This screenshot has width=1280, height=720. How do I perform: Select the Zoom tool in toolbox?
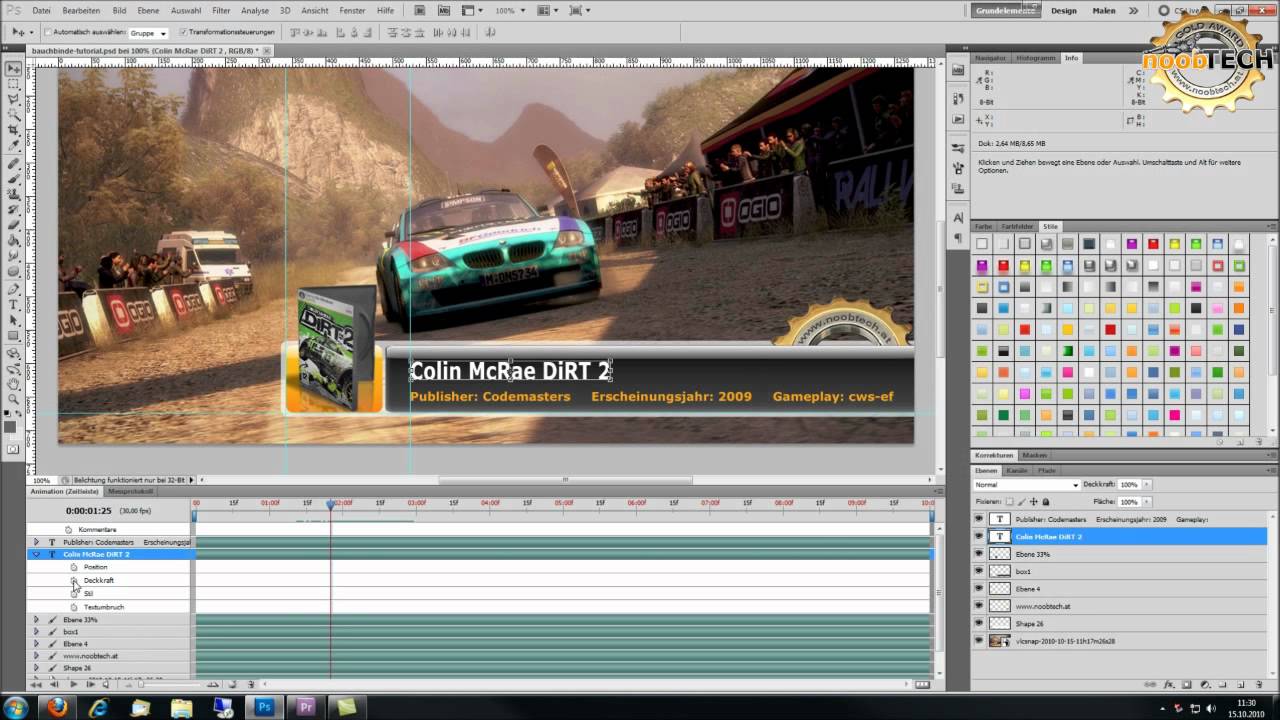(15, 397)
